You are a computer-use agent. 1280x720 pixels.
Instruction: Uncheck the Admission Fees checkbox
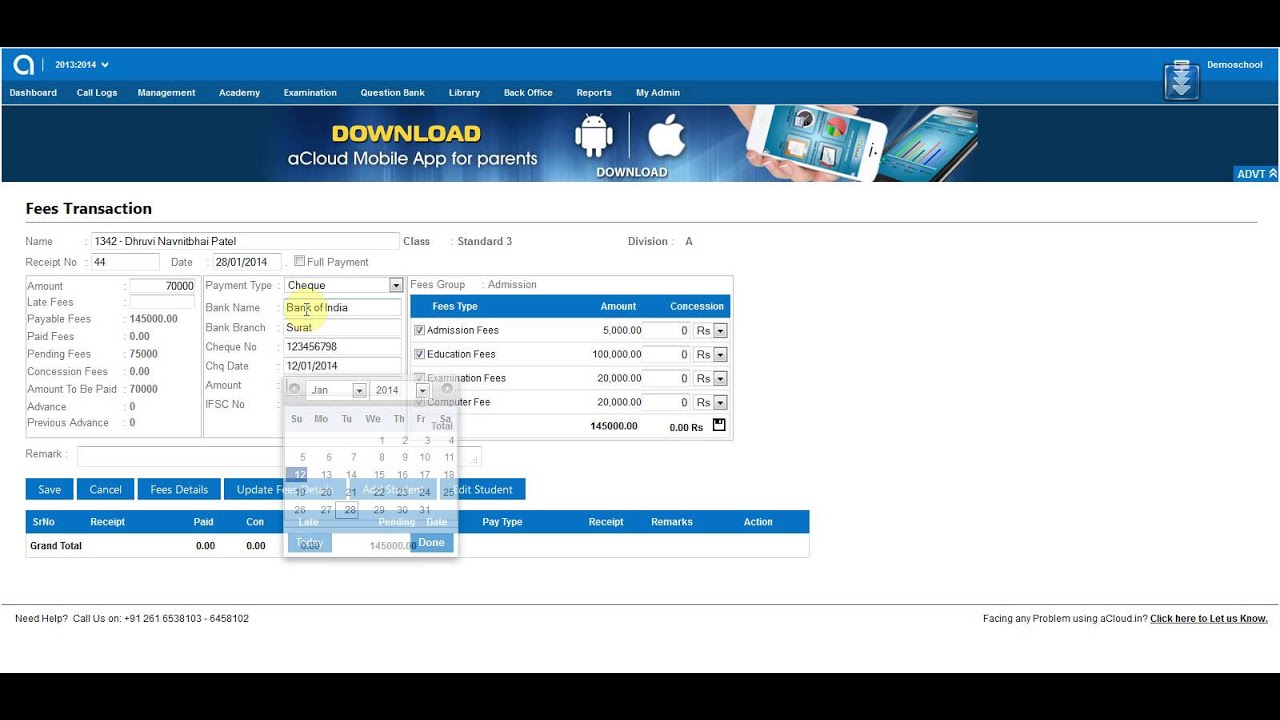click(420, 330)
